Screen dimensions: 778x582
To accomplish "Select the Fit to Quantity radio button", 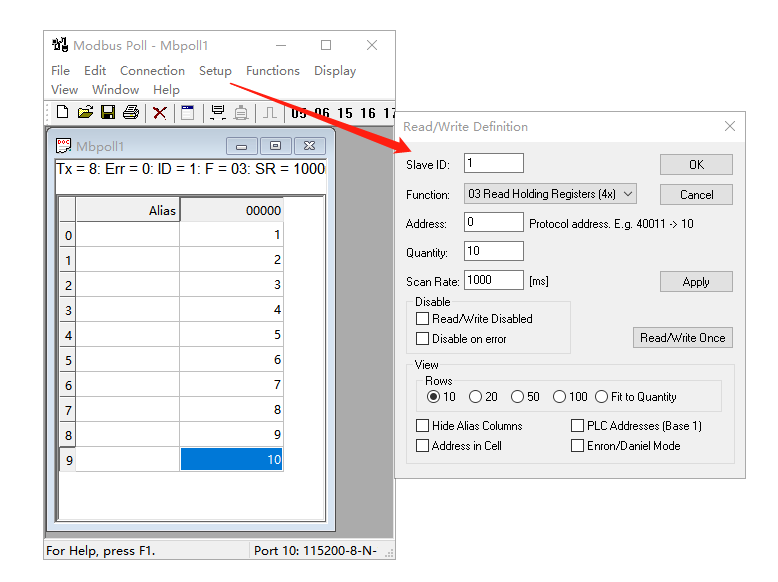I will click(602, 397).
